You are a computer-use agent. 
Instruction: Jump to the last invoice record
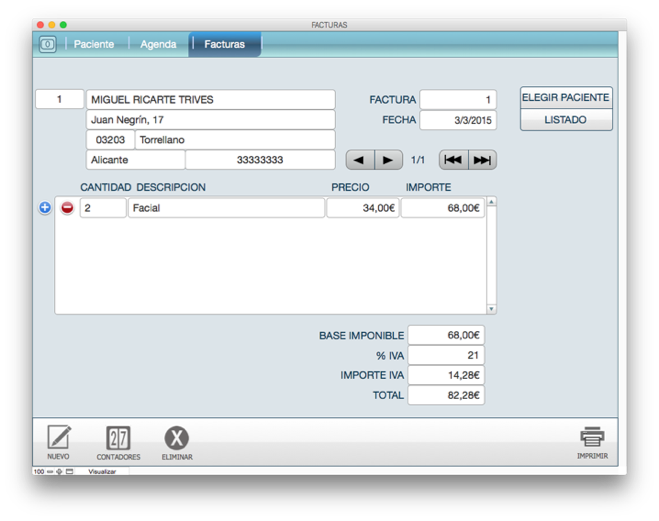(482, 160)
